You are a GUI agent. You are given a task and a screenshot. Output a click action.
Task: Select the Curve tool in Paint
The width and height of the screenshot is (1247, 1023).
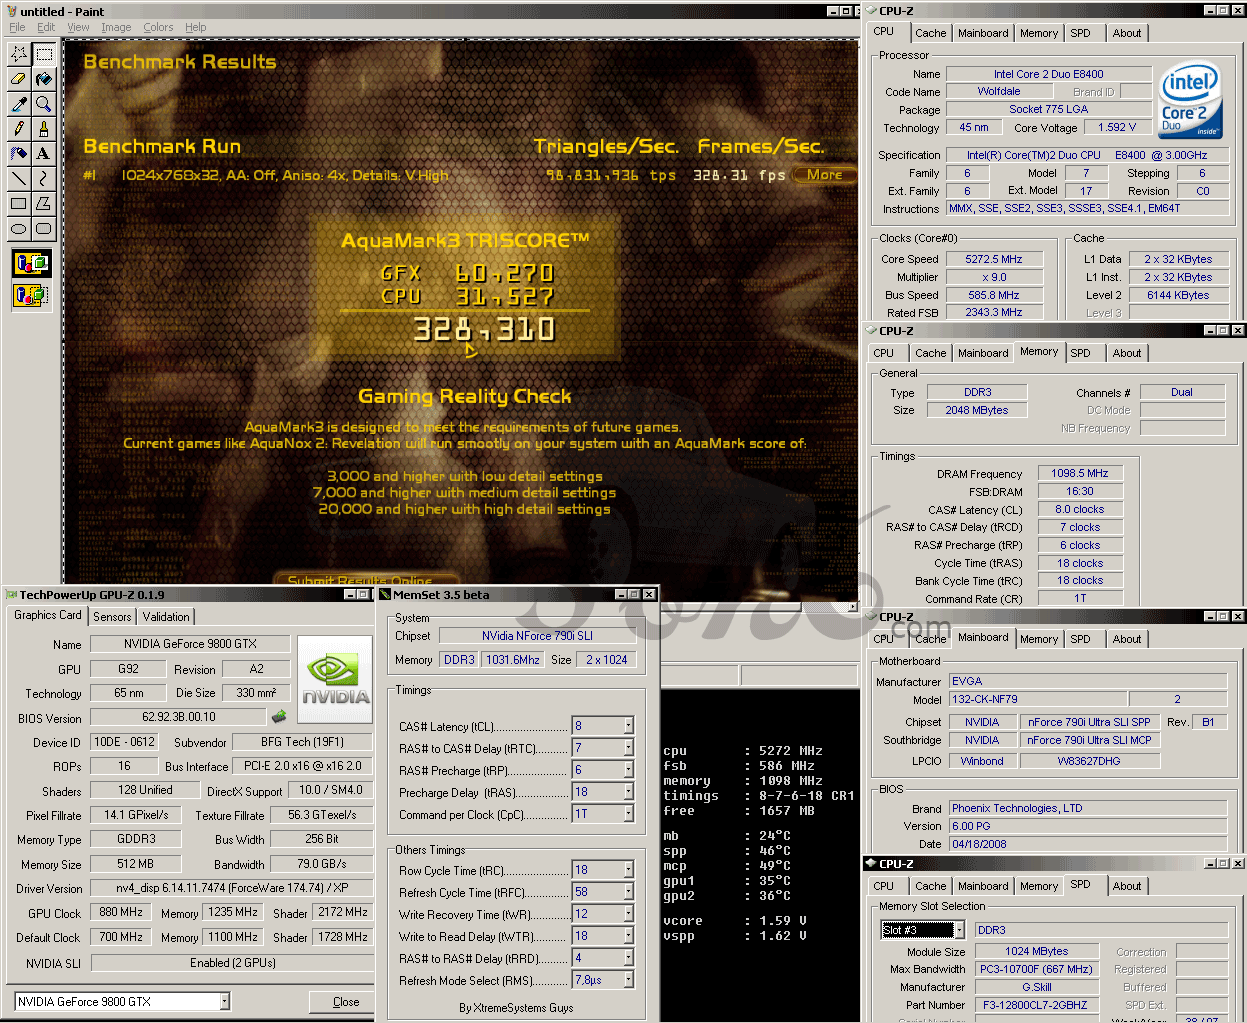pos(44,178)
